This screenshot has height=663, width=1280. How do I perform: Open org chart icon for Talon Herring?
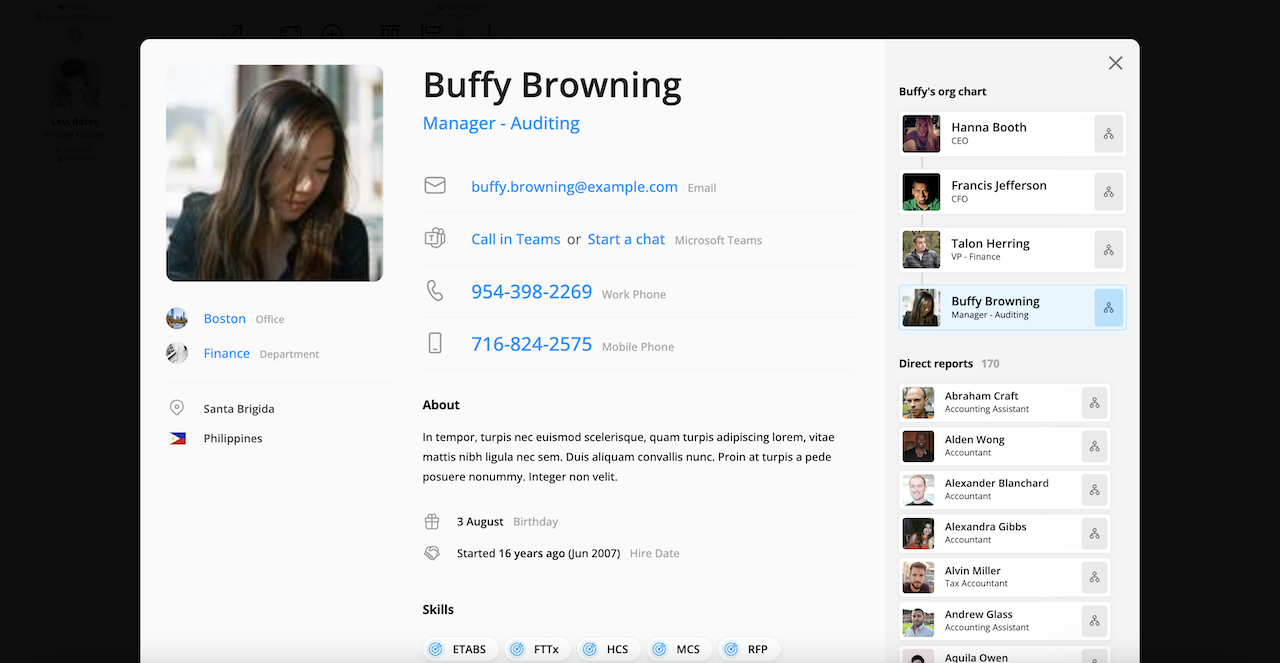coord(1109,250)
